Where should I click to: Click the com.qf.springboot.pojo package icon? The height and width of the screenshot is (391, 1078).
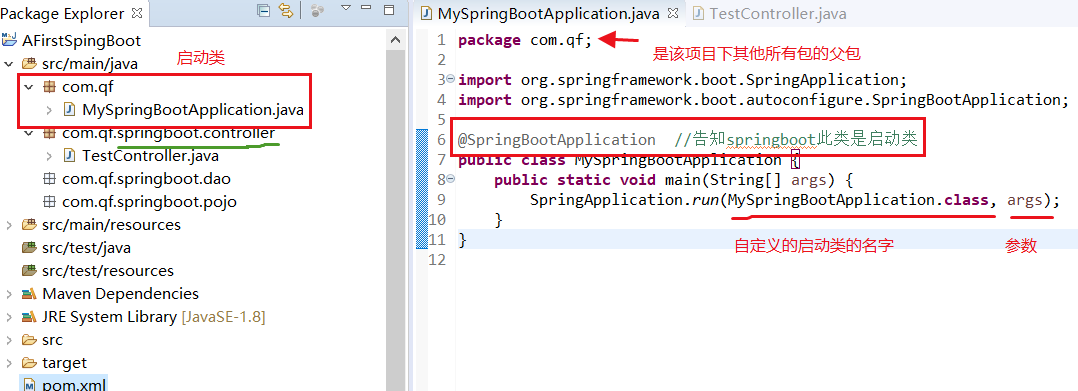pyautogui.click(x=49, y=202)
